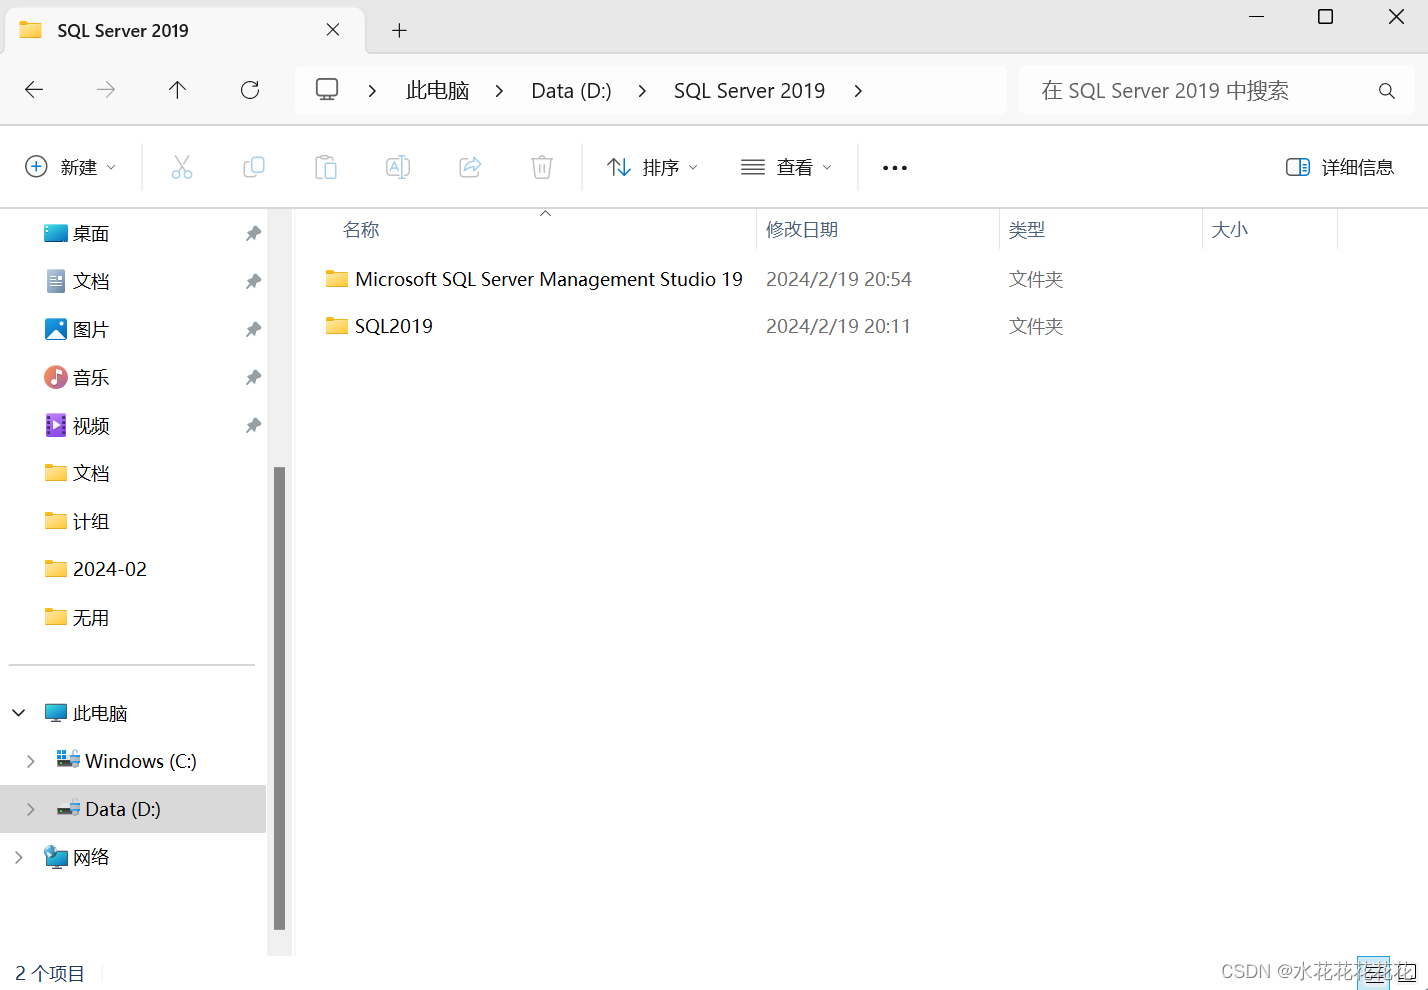
Task: Click SQL Server 2019 in breadcrumb
Action: [749, 91]
